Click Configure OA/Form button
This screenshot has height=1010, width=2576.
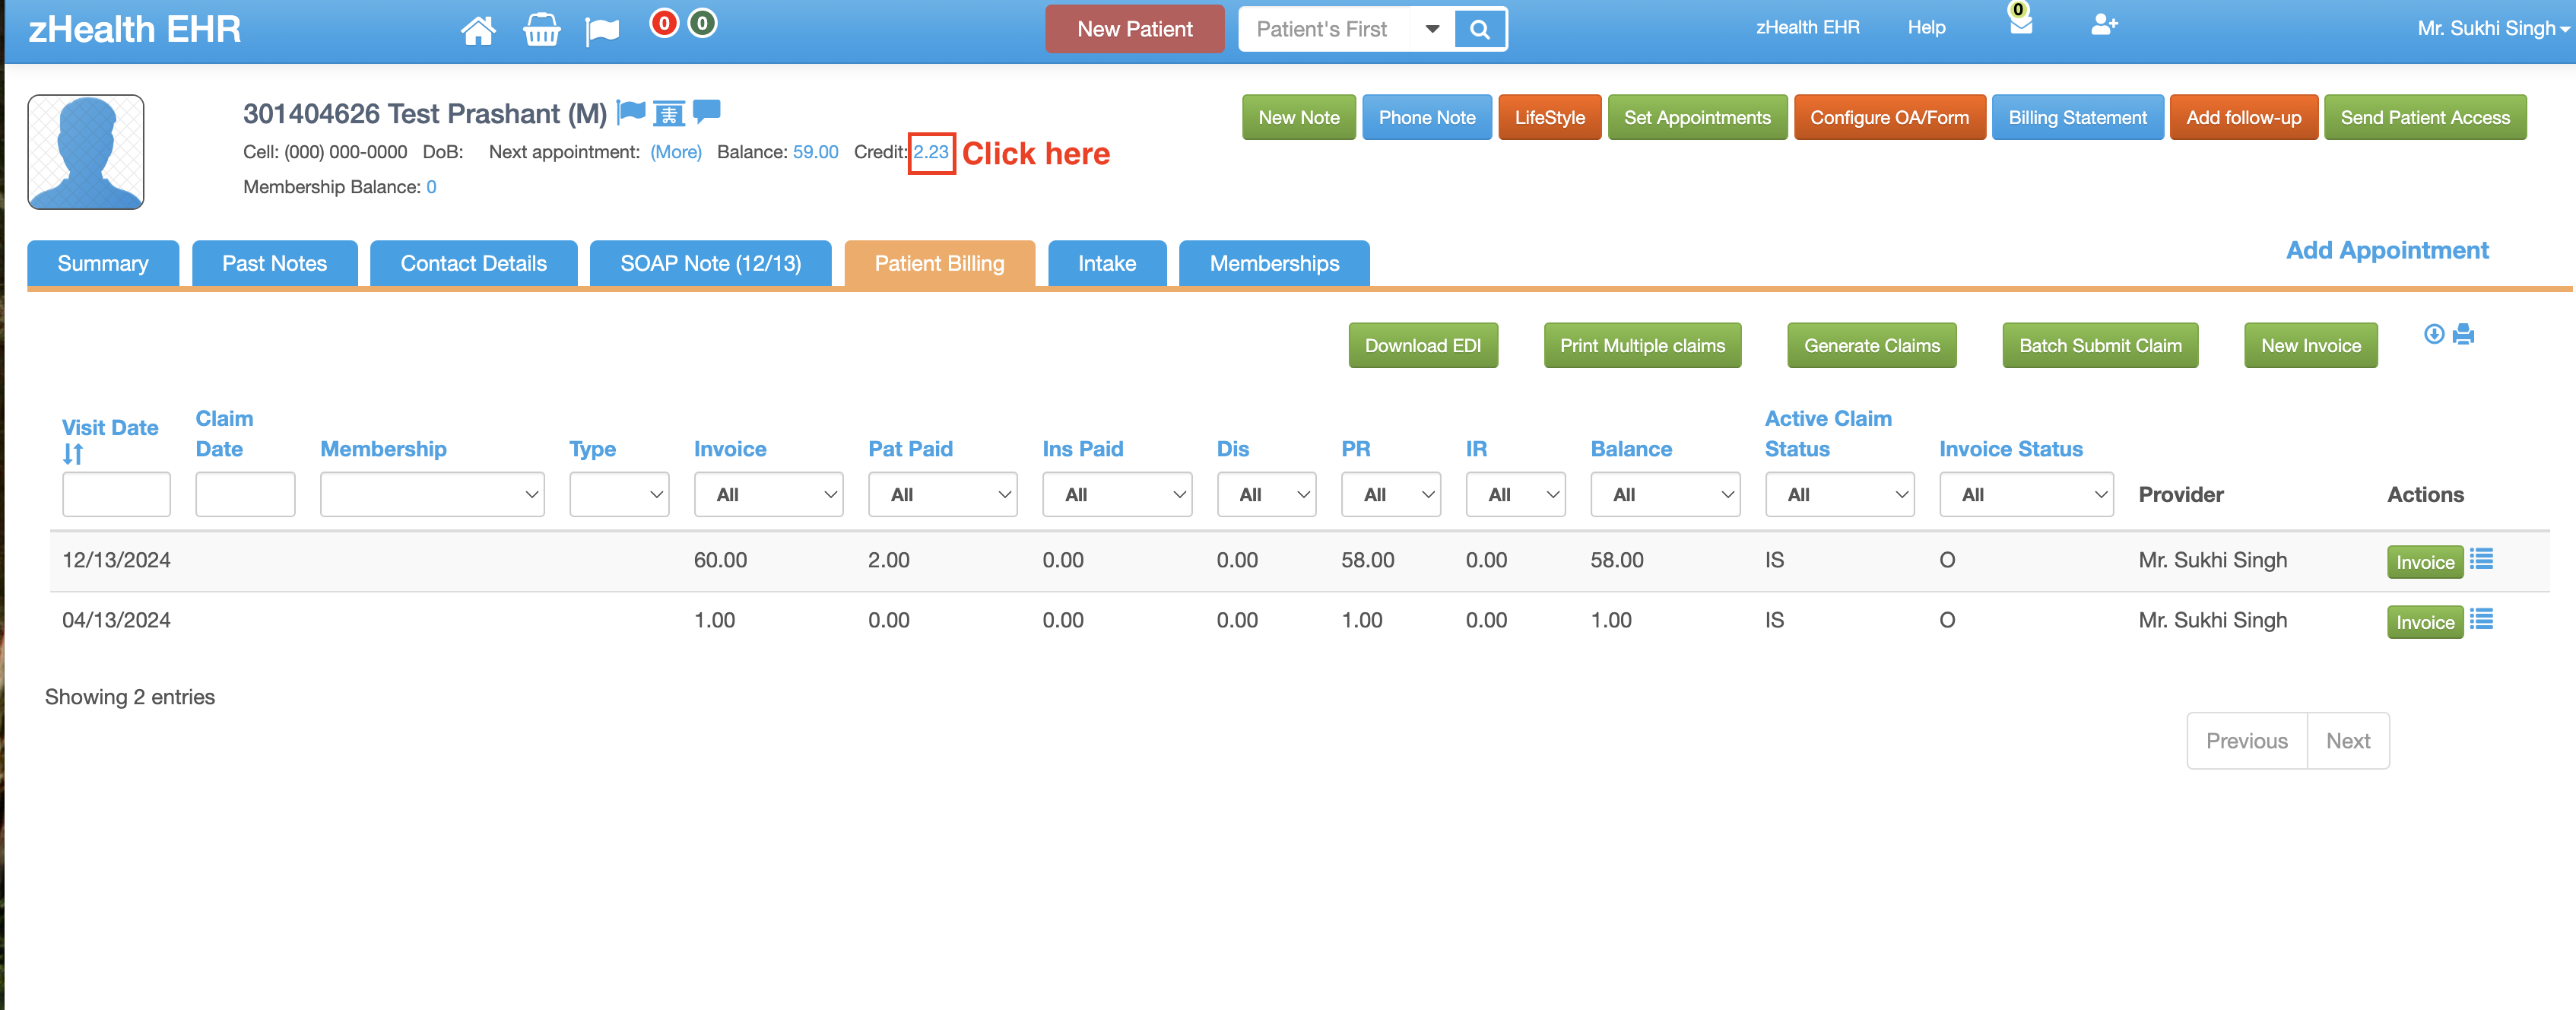pos(1890,117)
